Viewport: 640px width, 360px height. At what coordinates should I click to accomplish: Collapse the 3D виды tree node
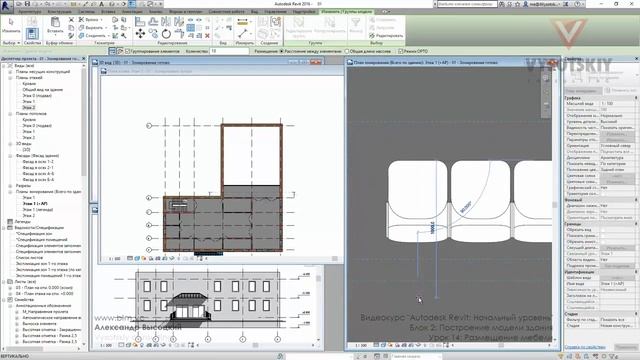(x=10, y=144)
